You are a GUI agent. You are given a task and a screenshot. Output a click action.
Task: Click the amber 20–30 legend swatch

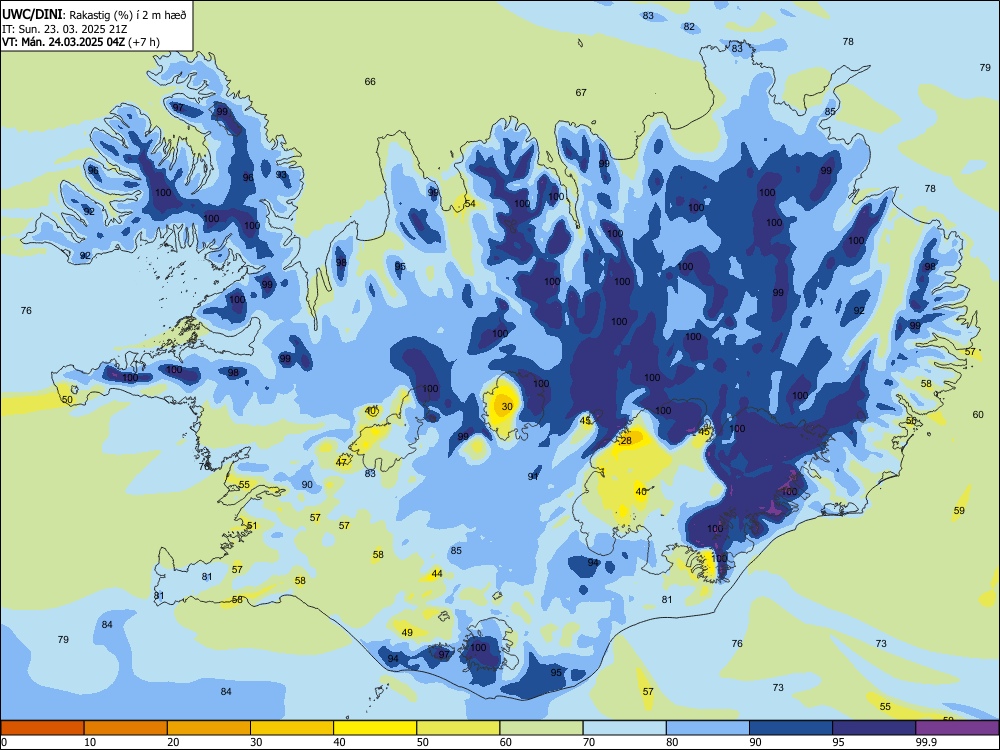pyautogui.click(x=209, y=728)
